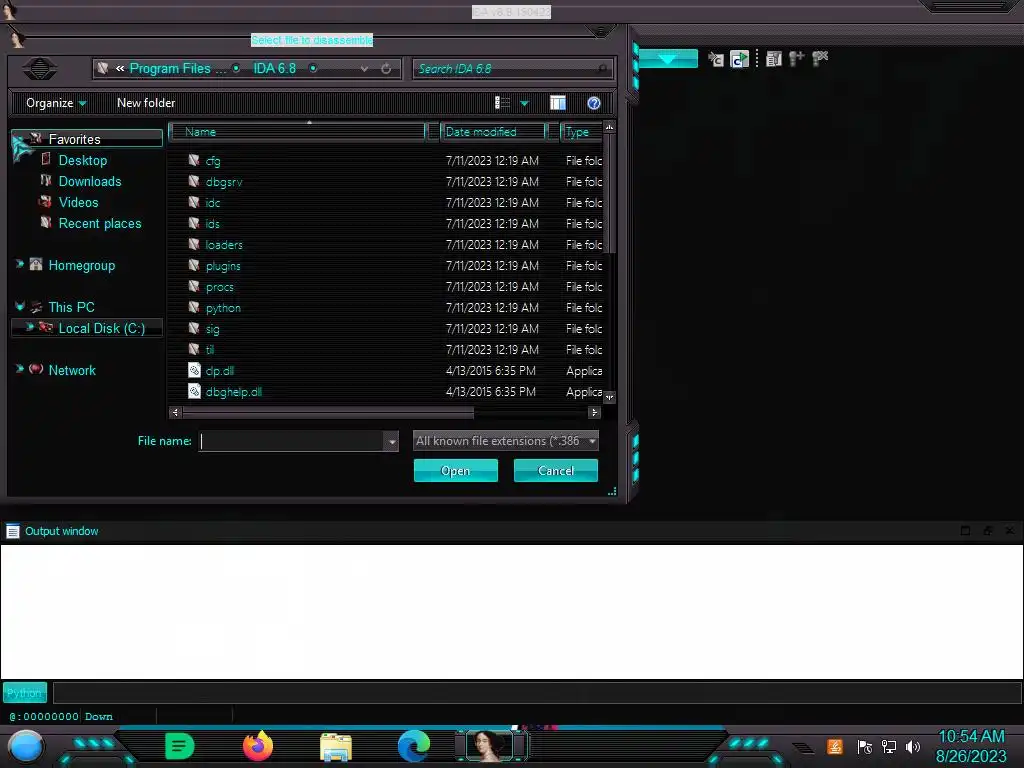Open the green notes app on taskbar
This screenshot has height=768, width=1024.
(180, 746)
